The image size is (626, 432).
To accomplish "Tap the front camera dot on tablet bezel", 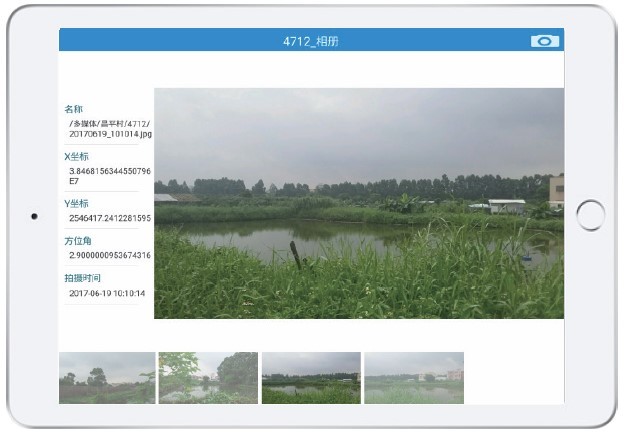I will [x=34, y=216].
